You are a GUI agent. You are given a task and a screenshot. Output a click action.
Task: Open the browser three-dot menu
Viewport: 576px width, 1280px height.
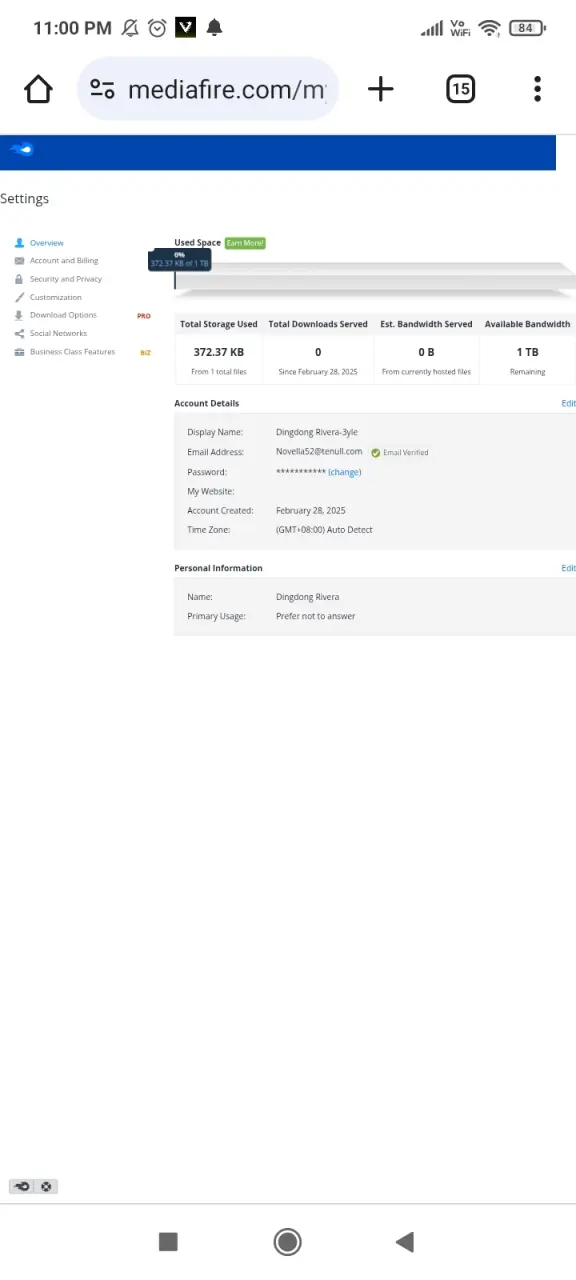click(x=537, y=89)
